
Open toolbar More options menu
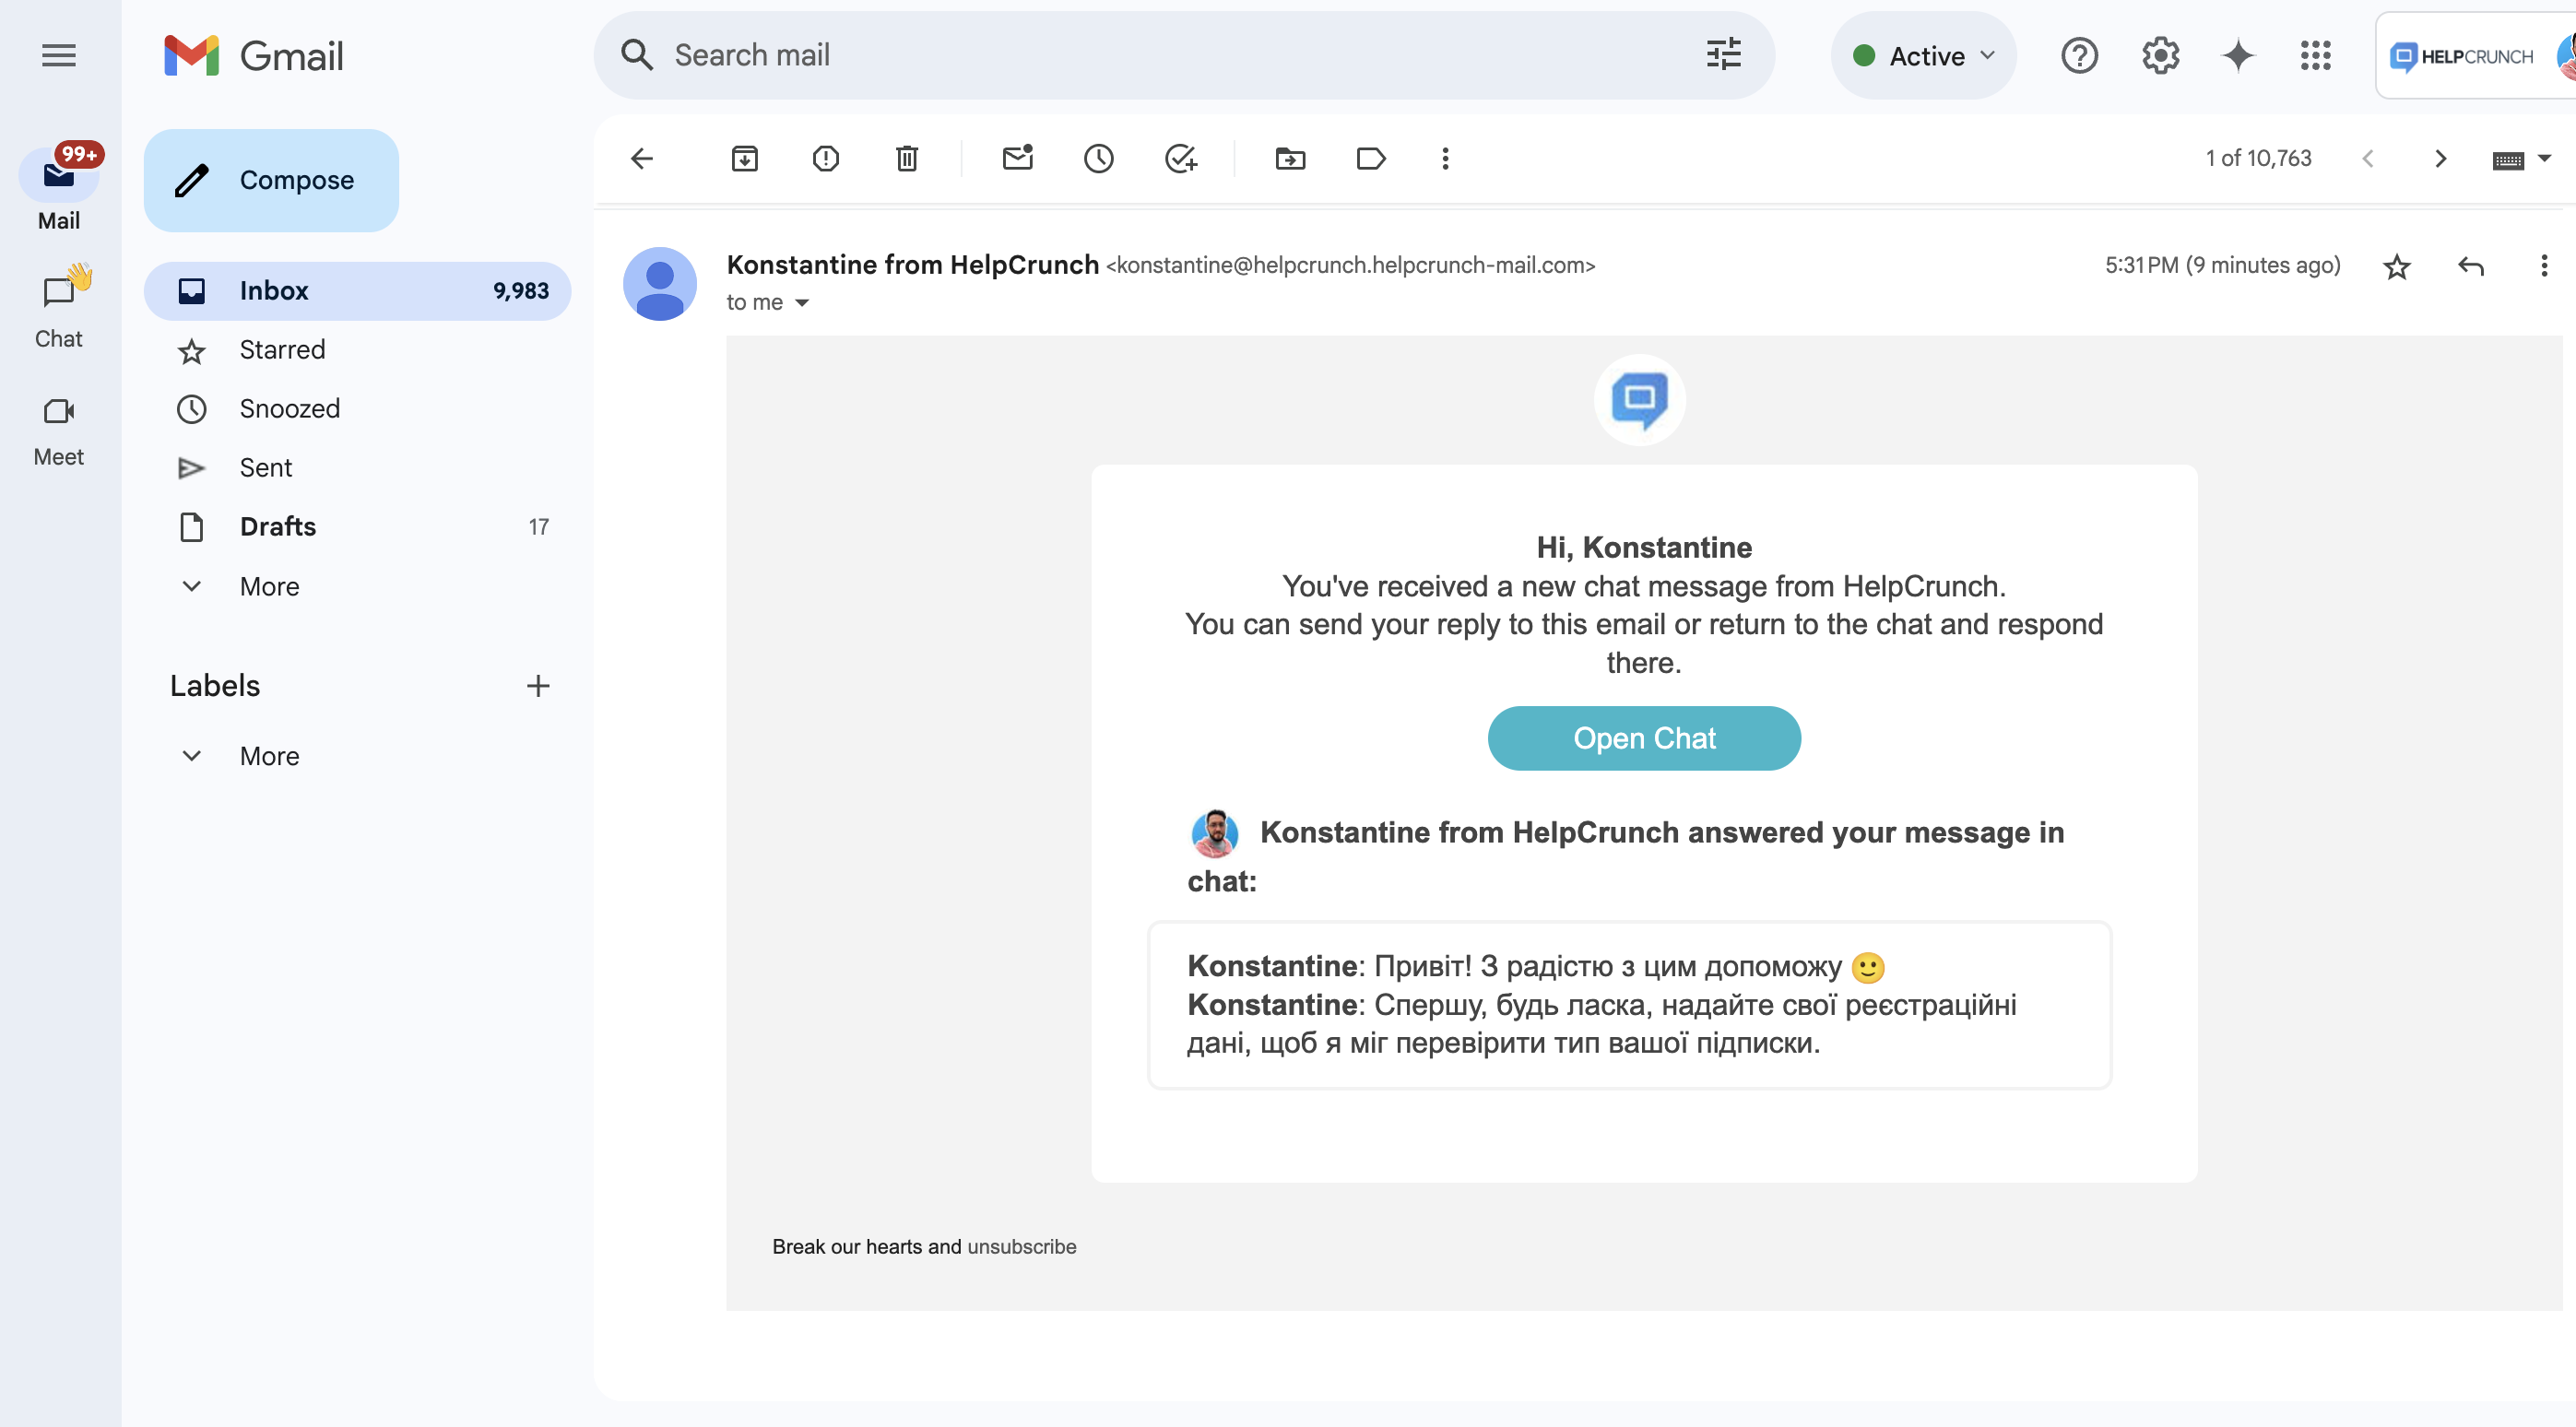tap(1445, 158)
